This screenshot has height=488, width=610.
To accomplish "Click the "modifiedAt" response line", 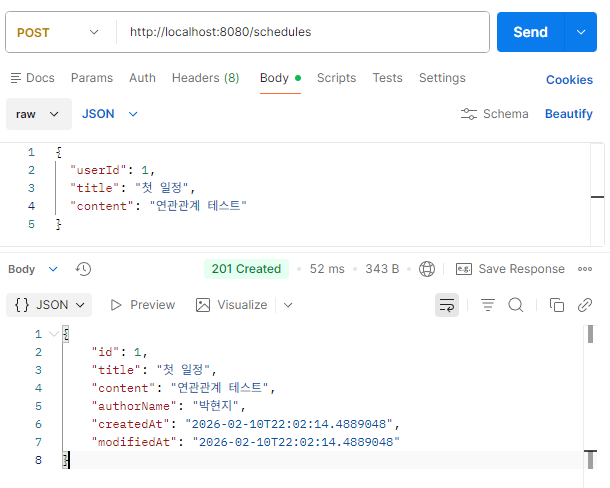I will (x=245, y=442).
